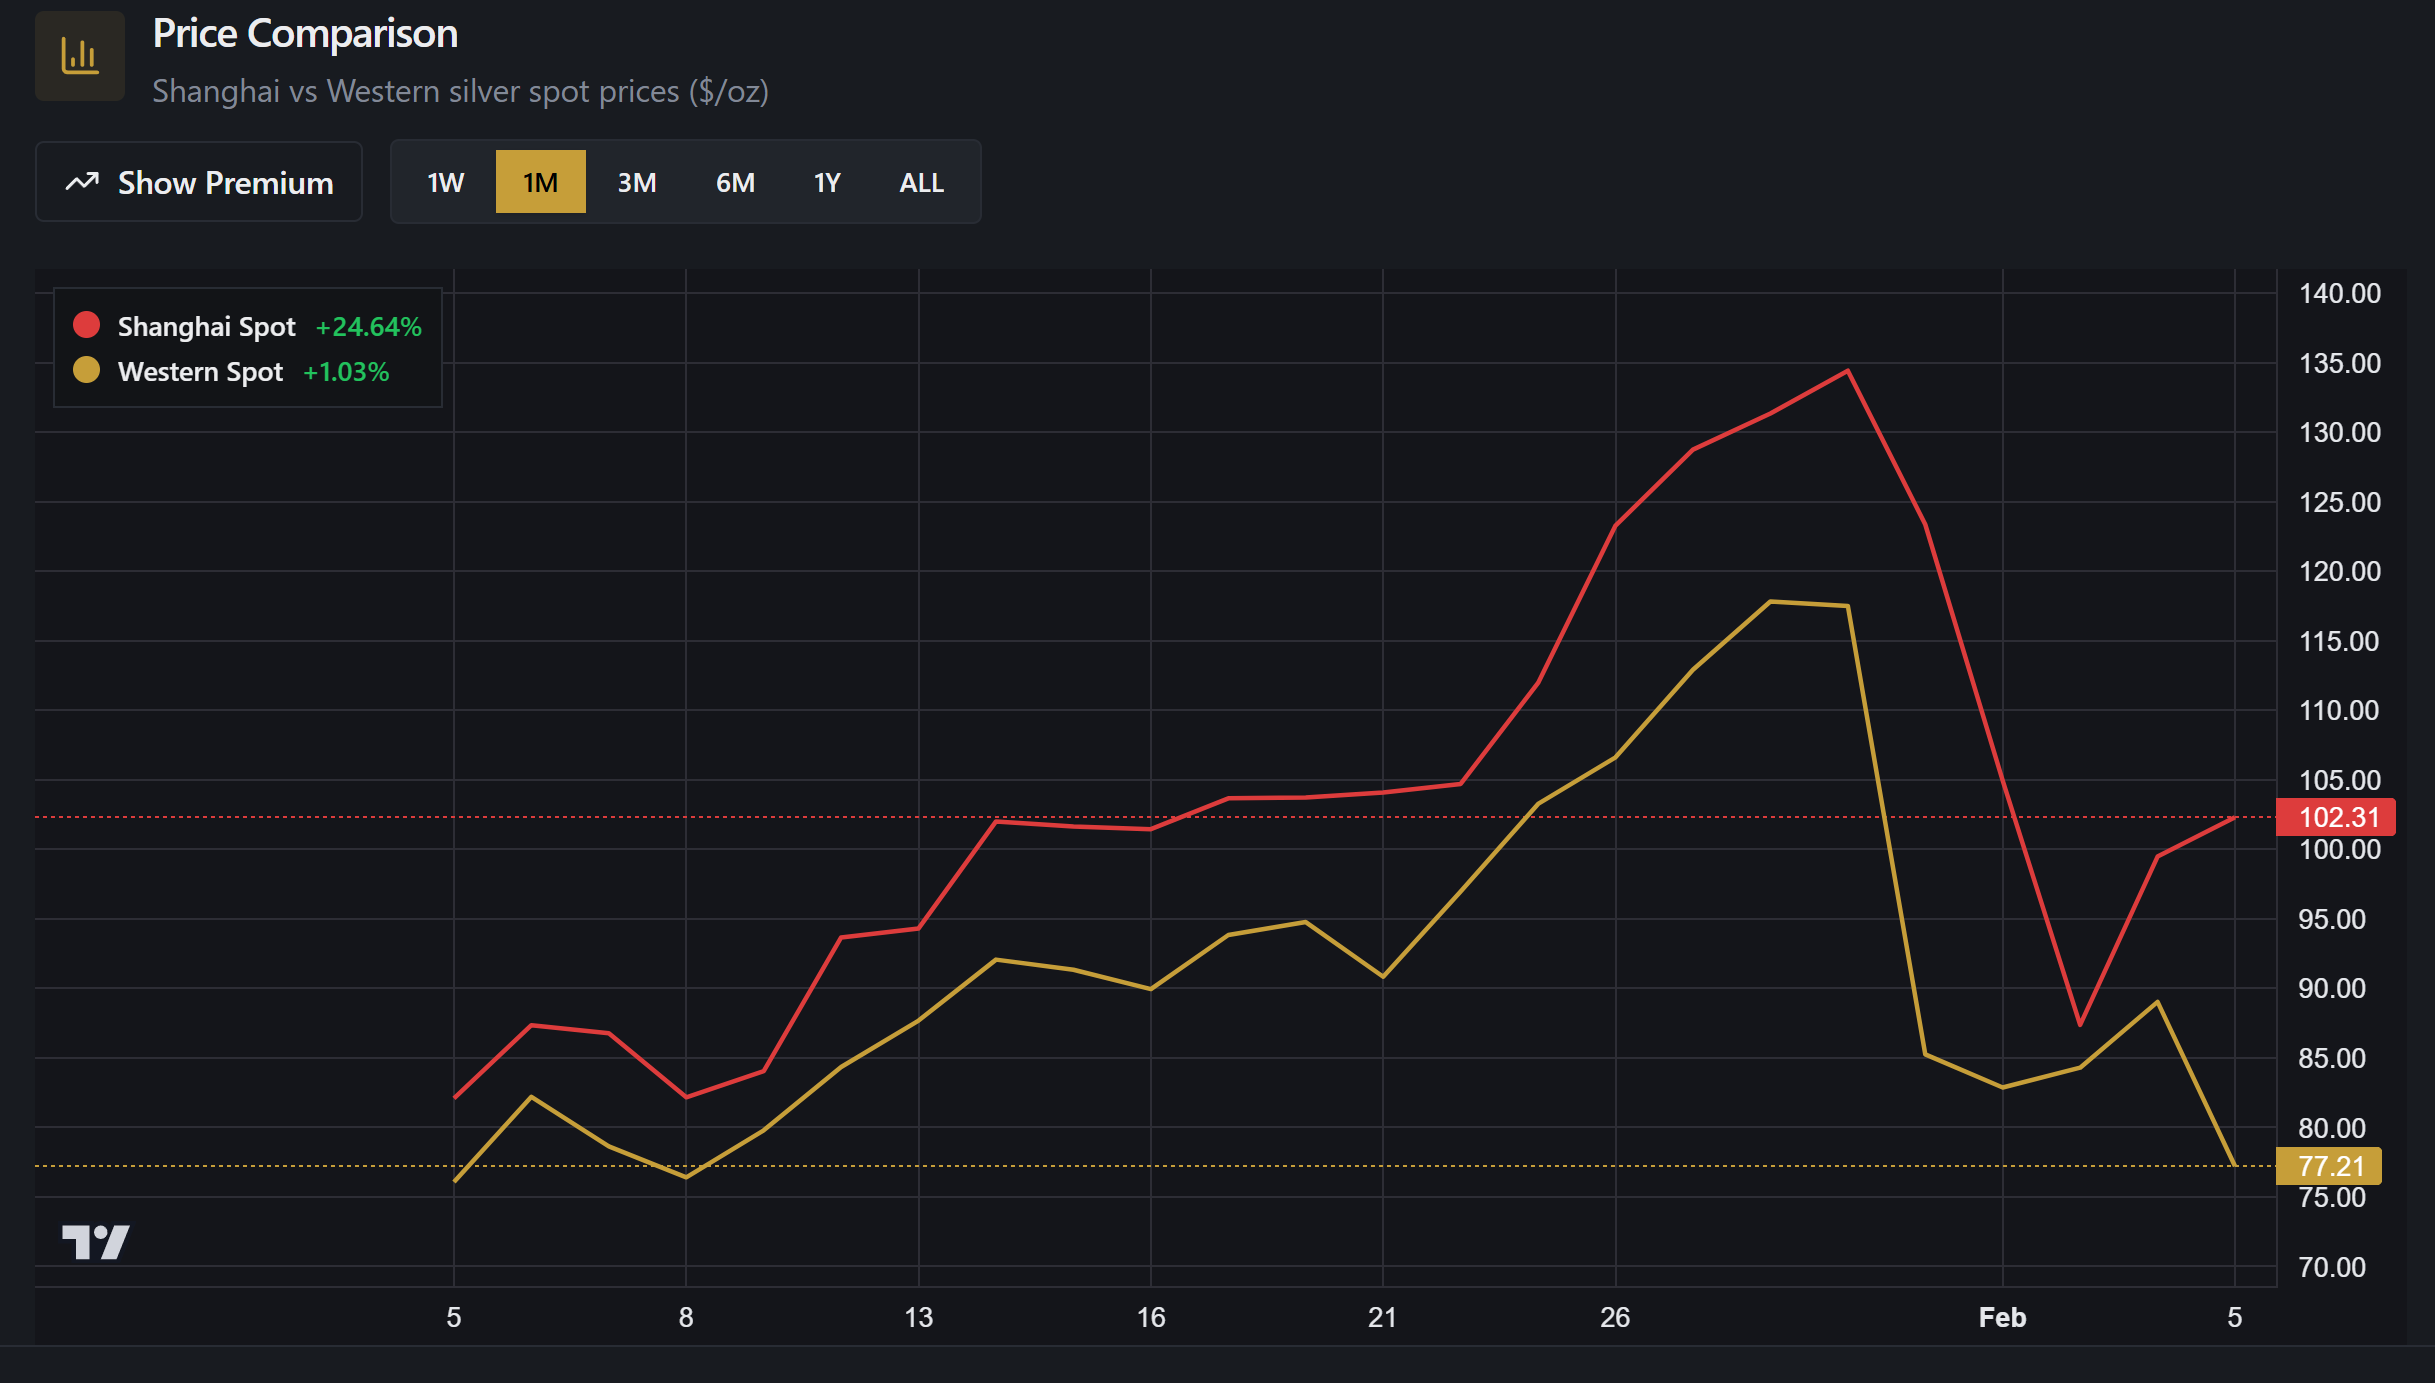Select the active 1M time range
This screenshot has height=1383, width=2435.
coord(540,182)
